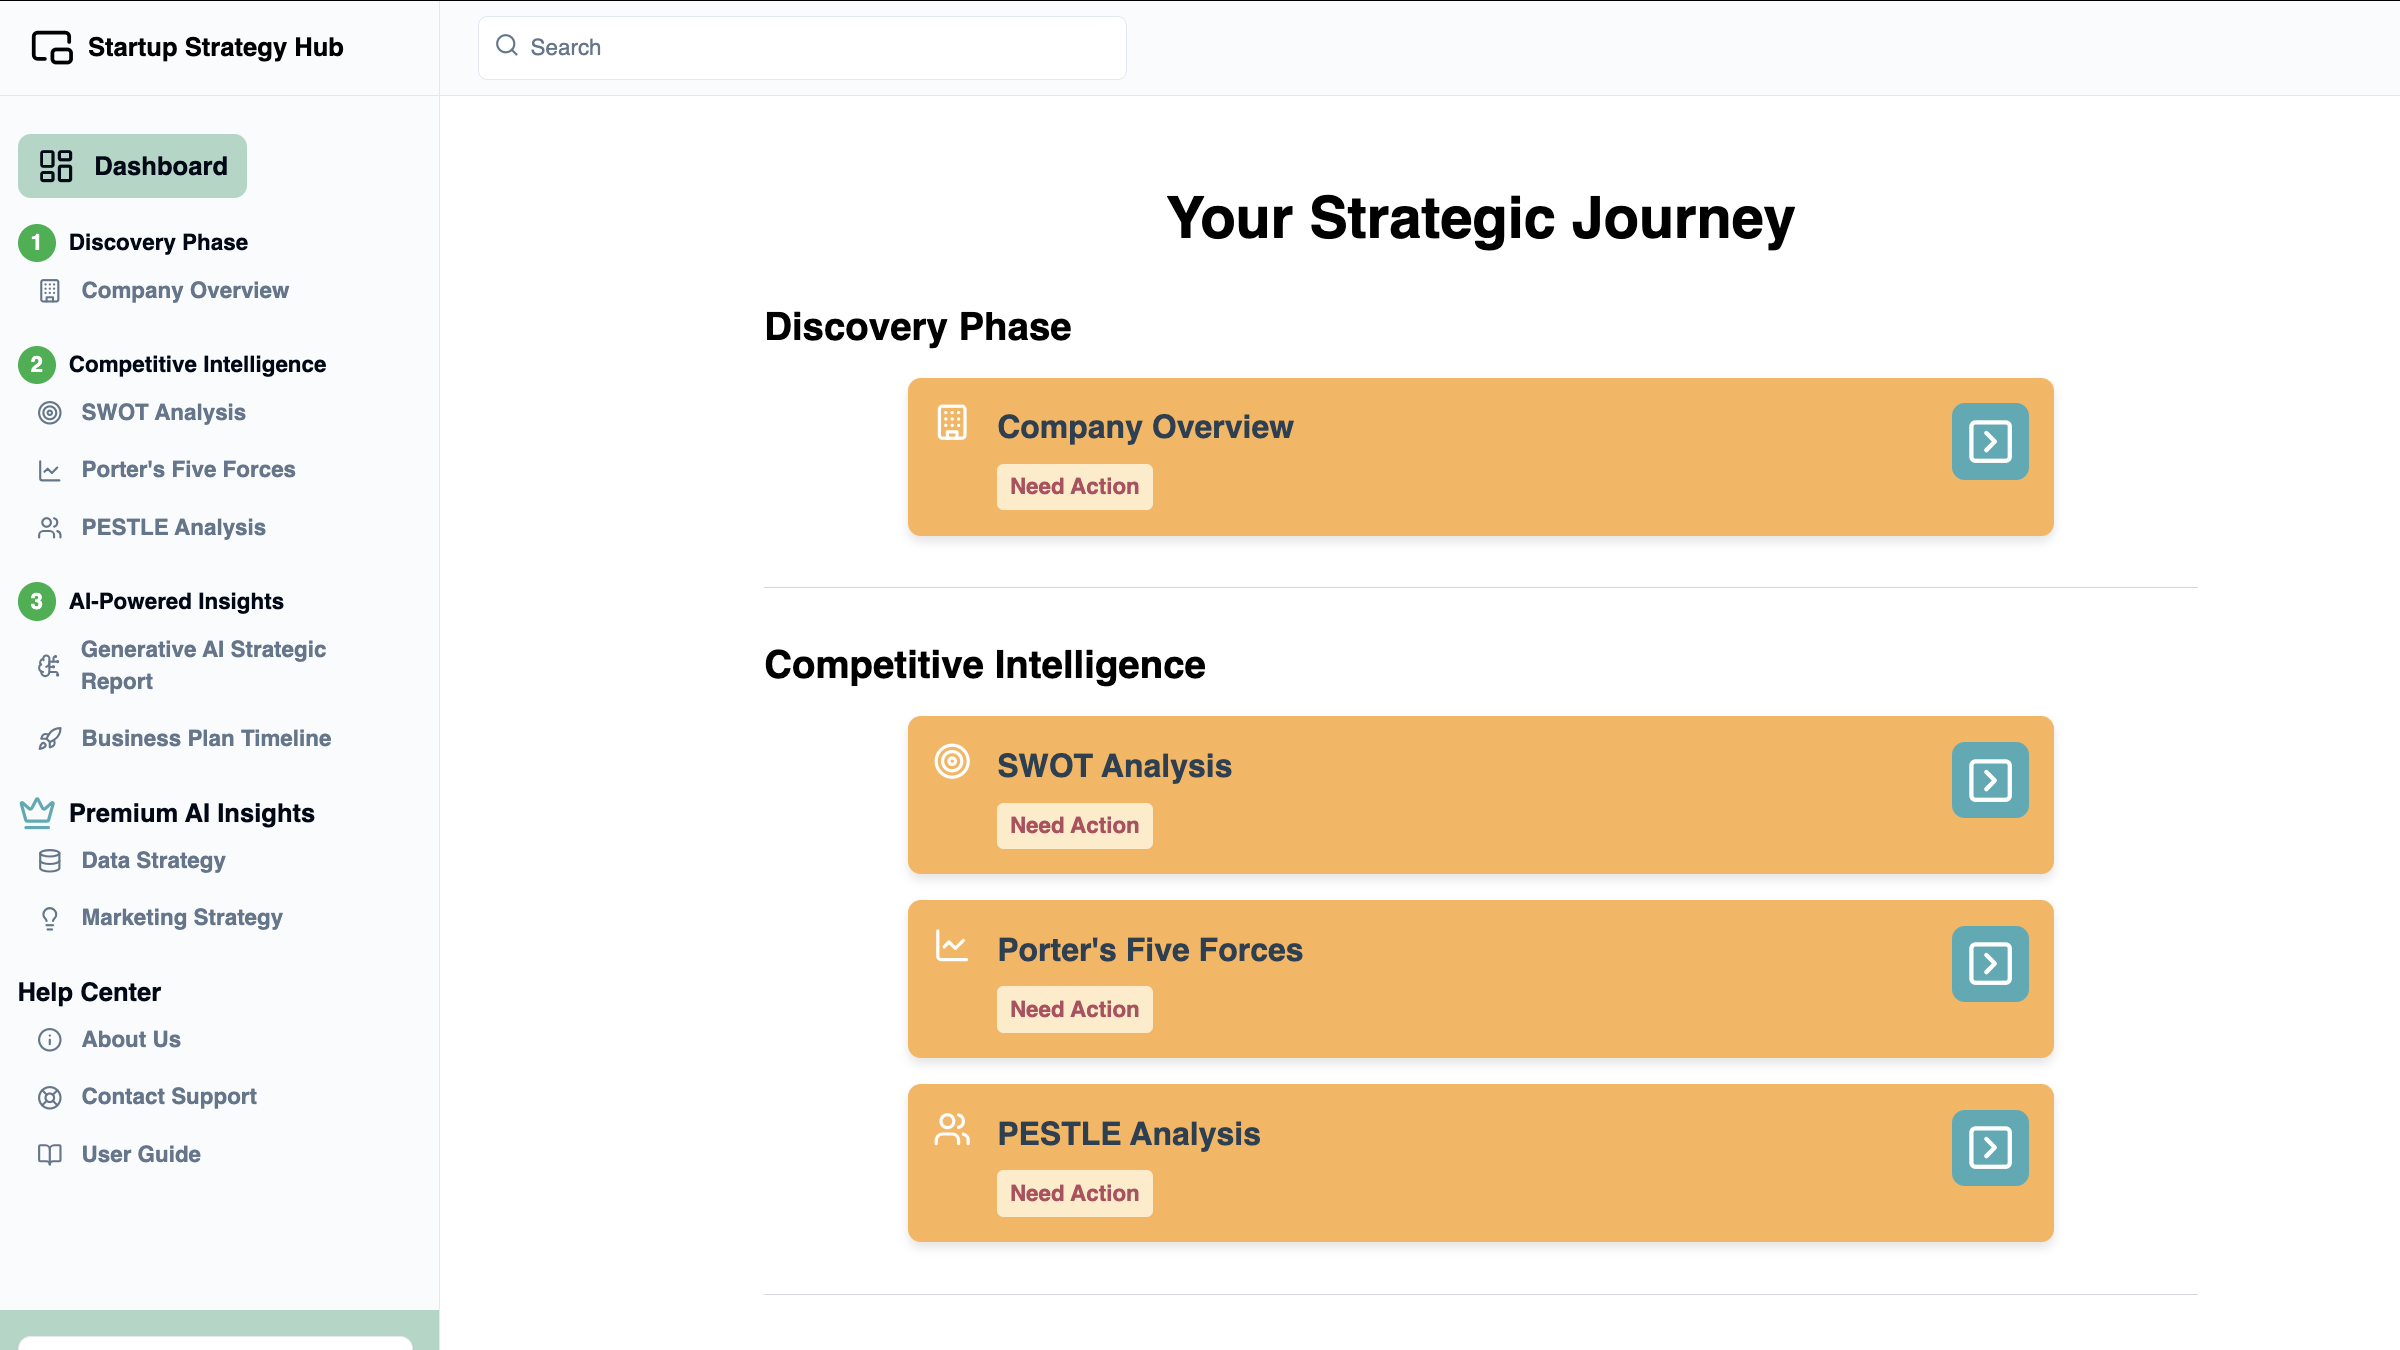2400x1350 pixels.
Task: Open Porter's Five Forces card arrow
Action: 1990,964
